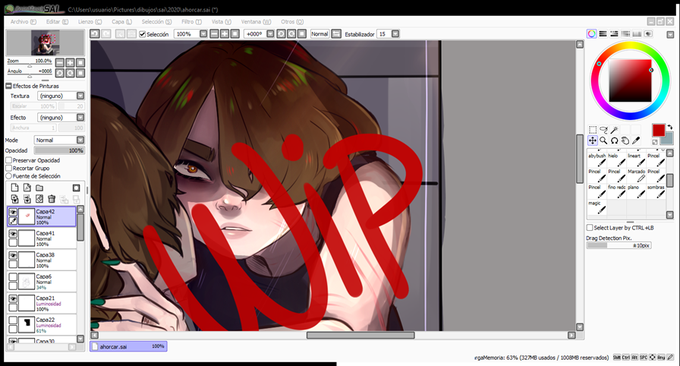This screenshot has height=366, width=680.
Task: Select the Hand pan tool
Action: (x=625, y=141)
